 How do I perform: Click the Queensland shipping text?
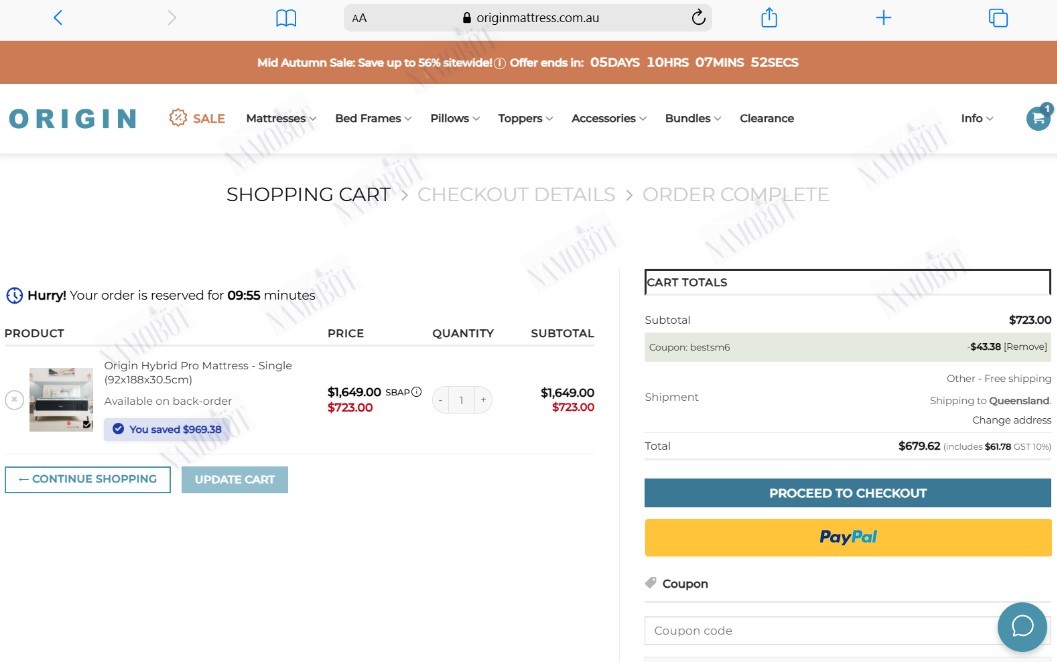tap(1019, 400)
